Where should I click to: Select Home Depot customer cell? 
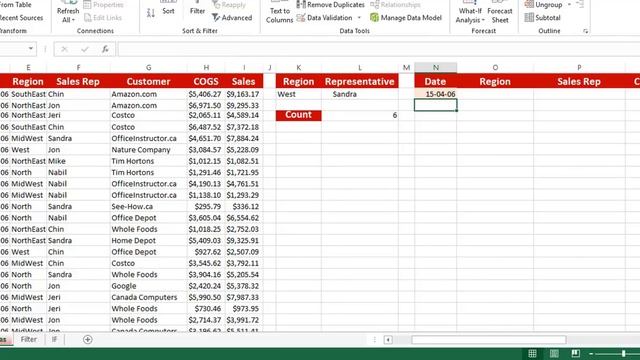[149, 241]
